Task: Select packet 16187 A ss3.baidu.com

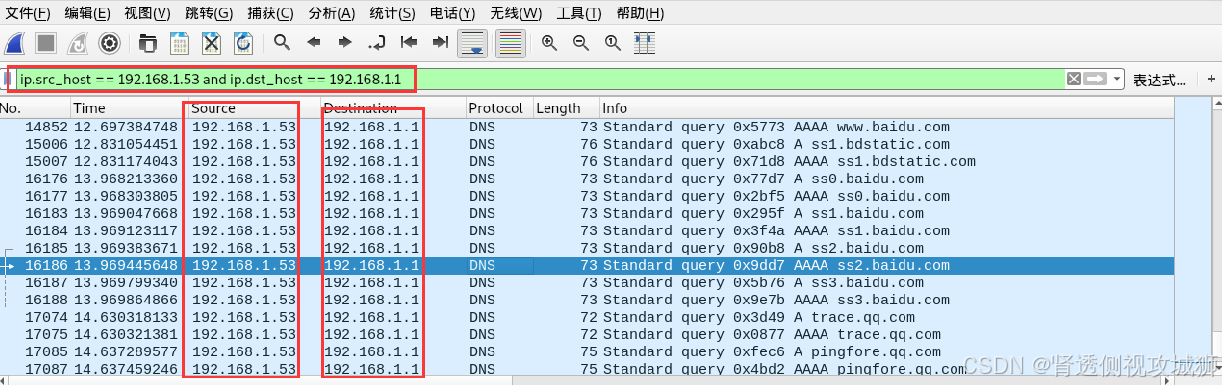Action: 586,282
